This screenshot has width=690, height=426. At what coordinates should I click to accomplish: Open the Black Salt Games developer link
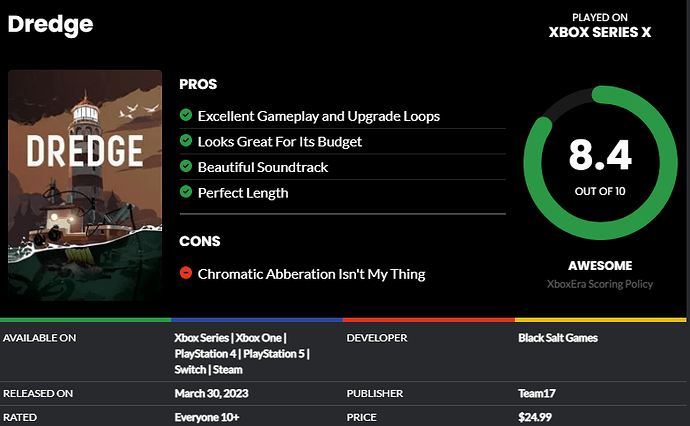point(558,338)
